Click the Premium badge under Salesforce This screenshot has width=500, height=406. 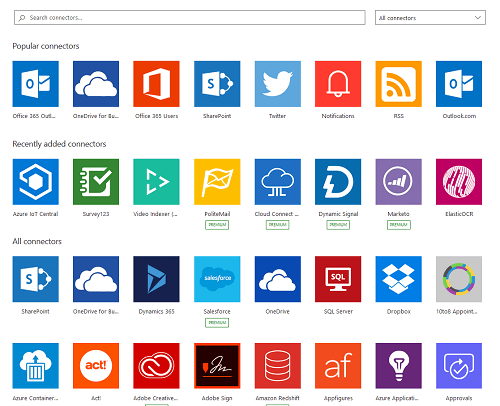coord(217,323)
